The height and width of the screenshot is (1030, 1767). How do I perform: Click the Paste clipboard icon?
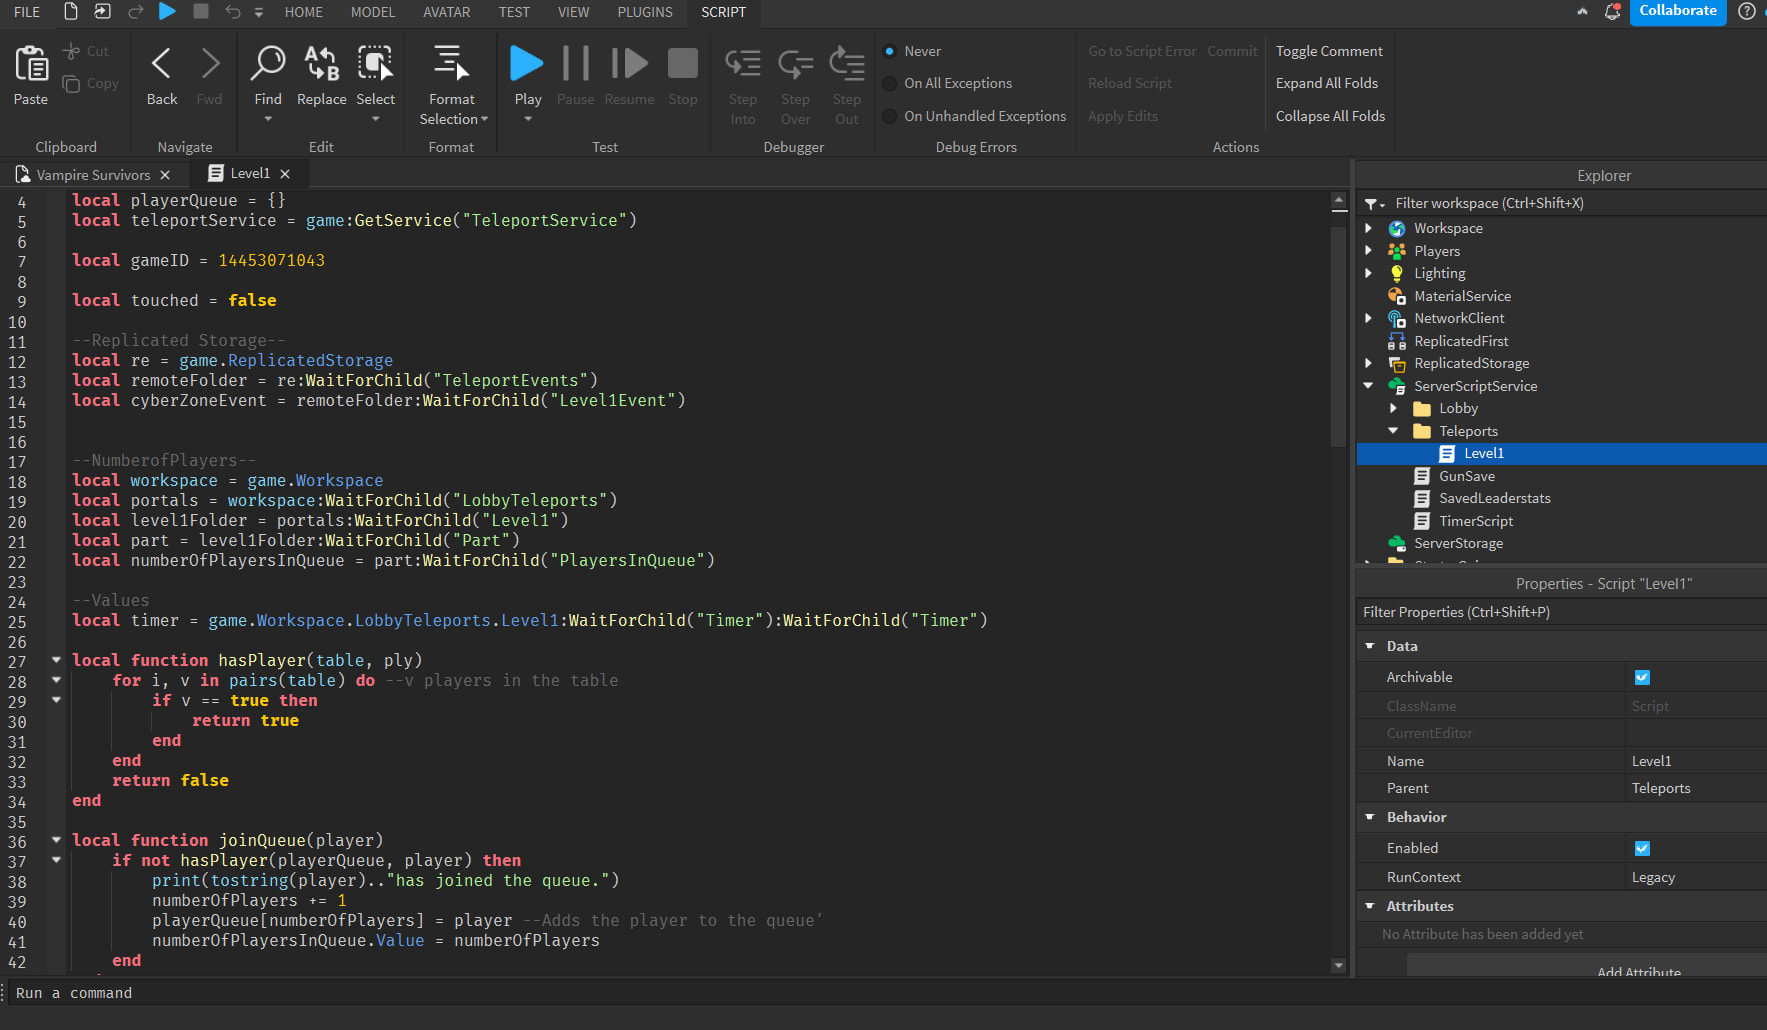(x=31, y=64)
